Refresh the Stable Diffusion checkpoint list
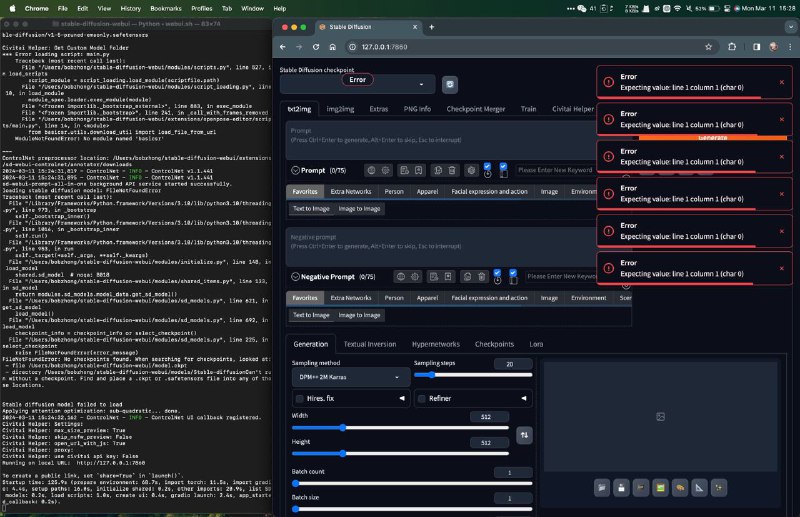 pyautogui.click(x=450, y=84)
